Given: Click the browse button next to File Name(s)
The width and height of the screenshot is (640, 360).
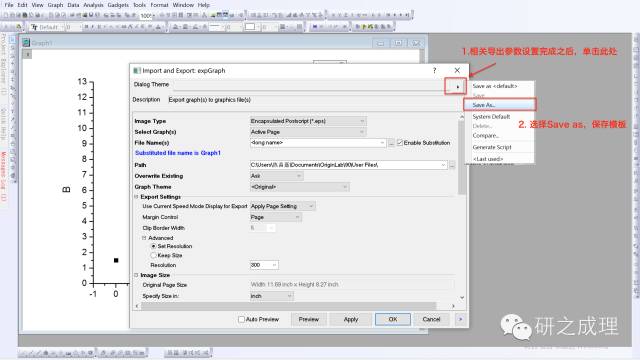Looking at the screenshot, I should pyautogui.click(x=391, y=143).
